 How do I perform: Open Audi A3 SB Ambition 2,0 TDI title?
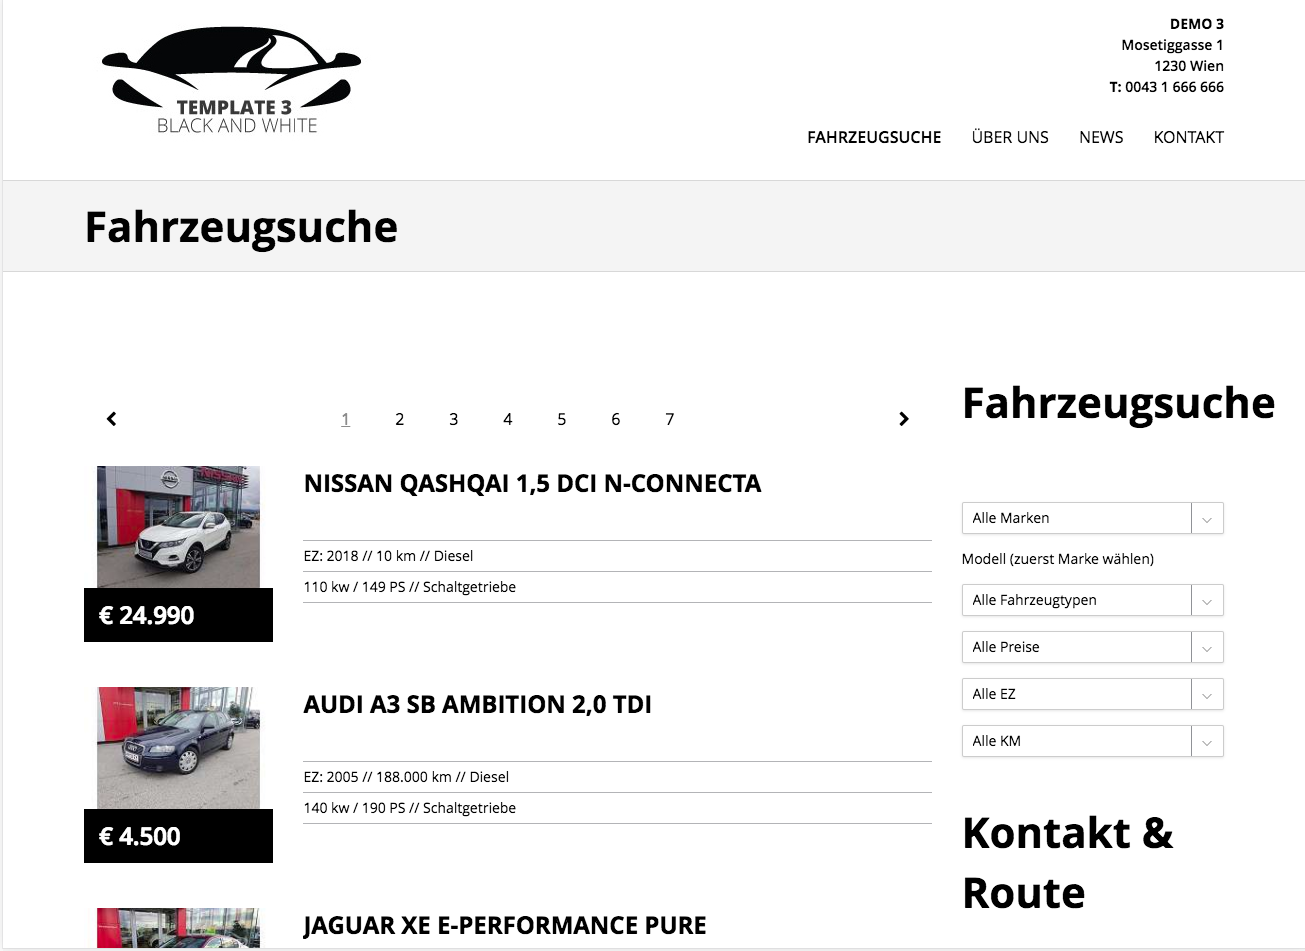(477, 705)
